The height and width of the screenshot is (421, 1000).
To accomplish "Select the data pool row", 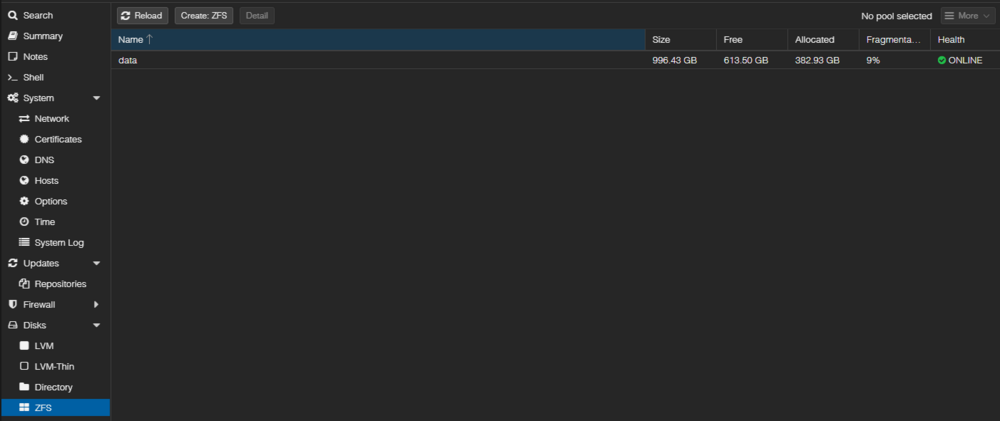I will pos(555,61).
